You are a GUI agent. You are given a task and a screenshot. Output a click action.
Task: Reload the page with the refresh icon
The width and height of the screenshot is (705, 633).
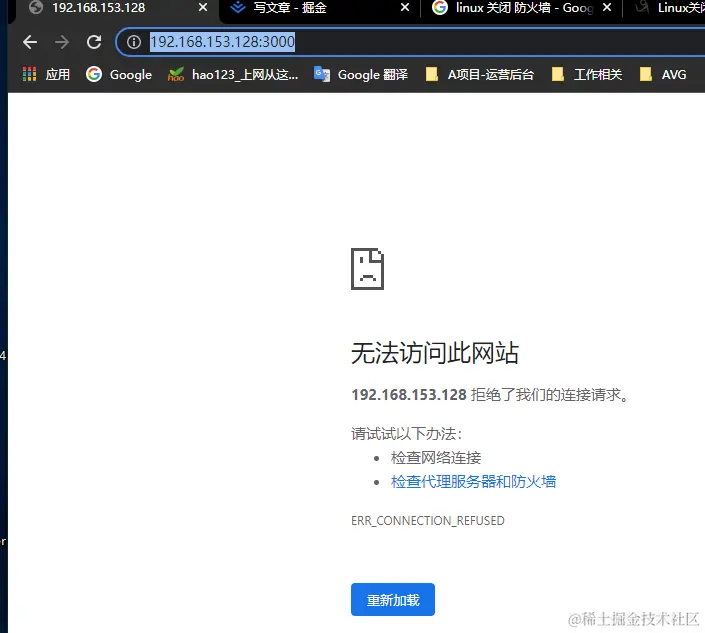pyautogui.click(x=94, y=42)
